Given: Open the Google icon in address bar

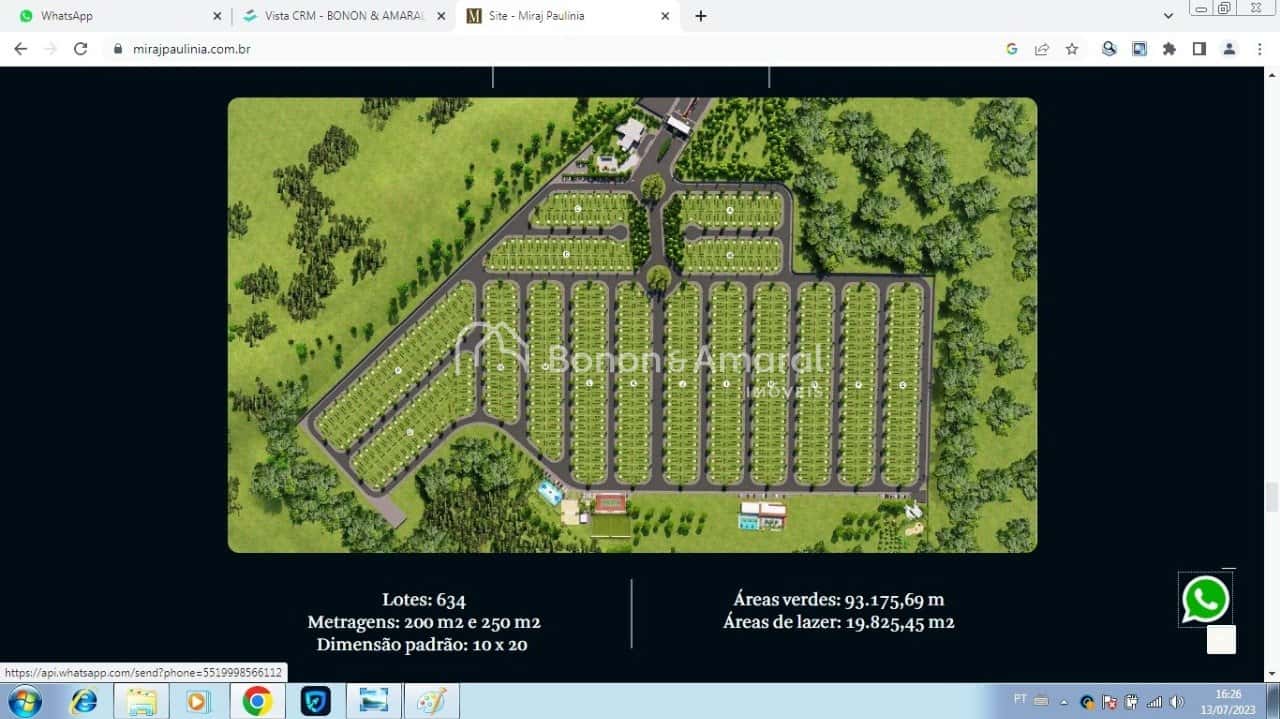Looking at the screenshot, I should pyautogui.click(x=1012, y=49).
